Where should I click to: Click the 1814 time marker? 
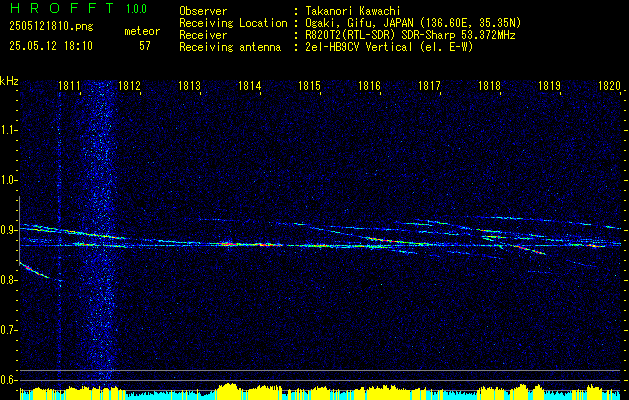click(250, 85)
